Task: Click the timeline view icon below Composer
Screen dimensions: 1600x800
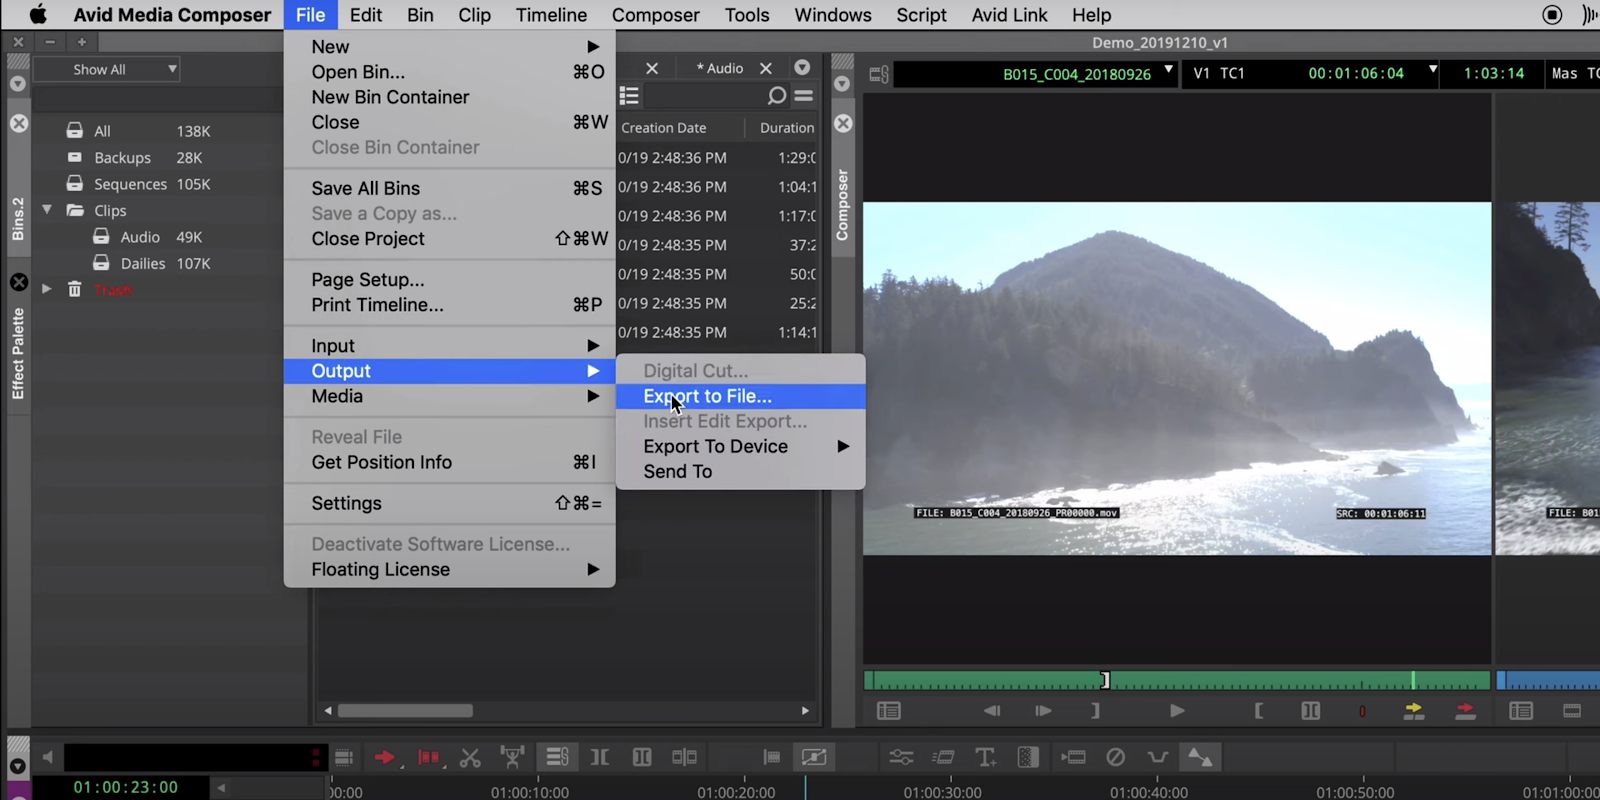Action: coord(1572,711)
